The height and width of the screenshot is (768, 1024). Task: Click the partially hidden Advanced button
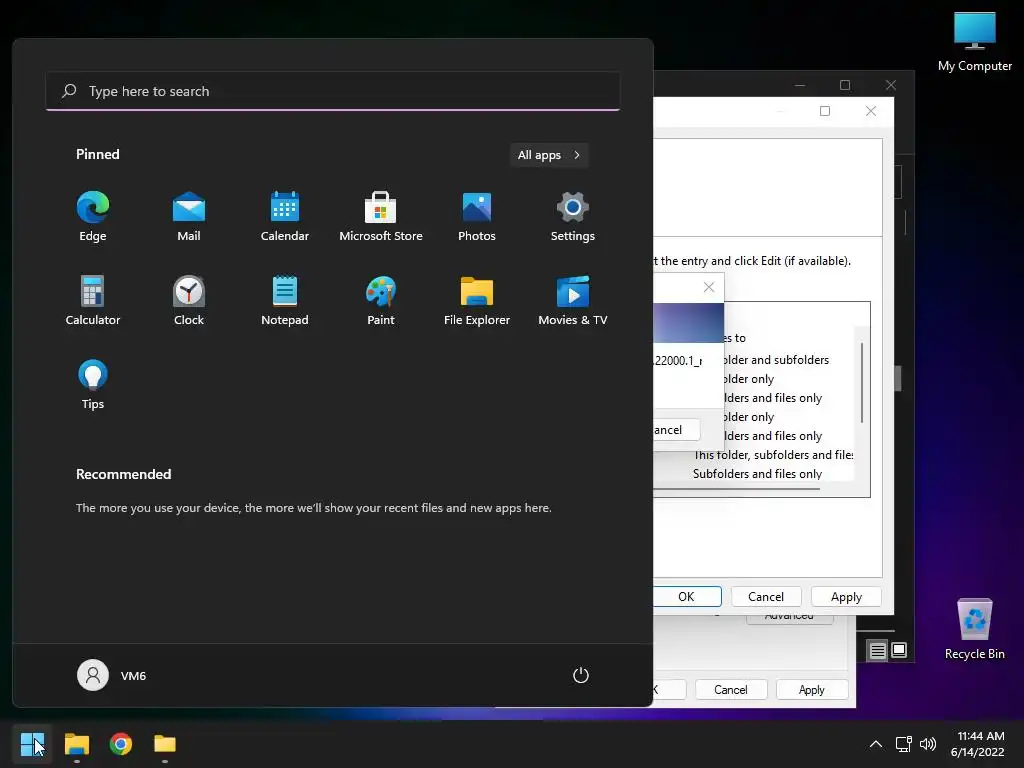[x=789, y=618]
